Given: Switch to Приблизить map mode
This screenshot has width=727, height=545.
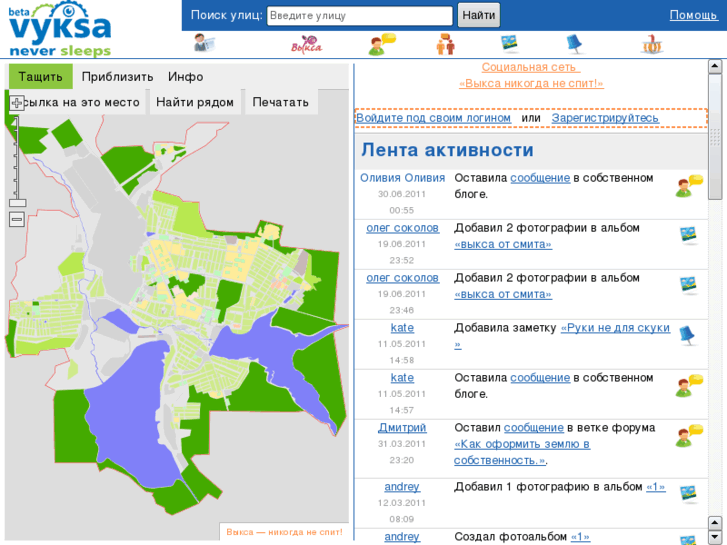Looking at the screenshot, I should pos(118,77).
